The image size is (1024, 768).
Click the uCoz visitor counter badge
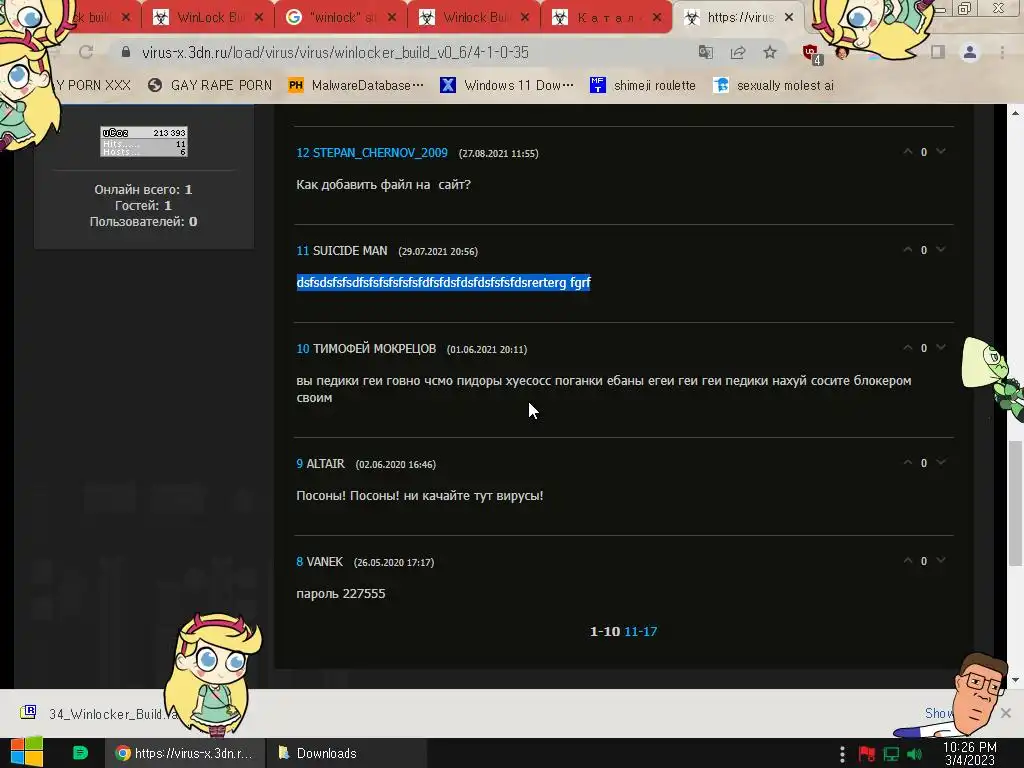pos(144,142)
